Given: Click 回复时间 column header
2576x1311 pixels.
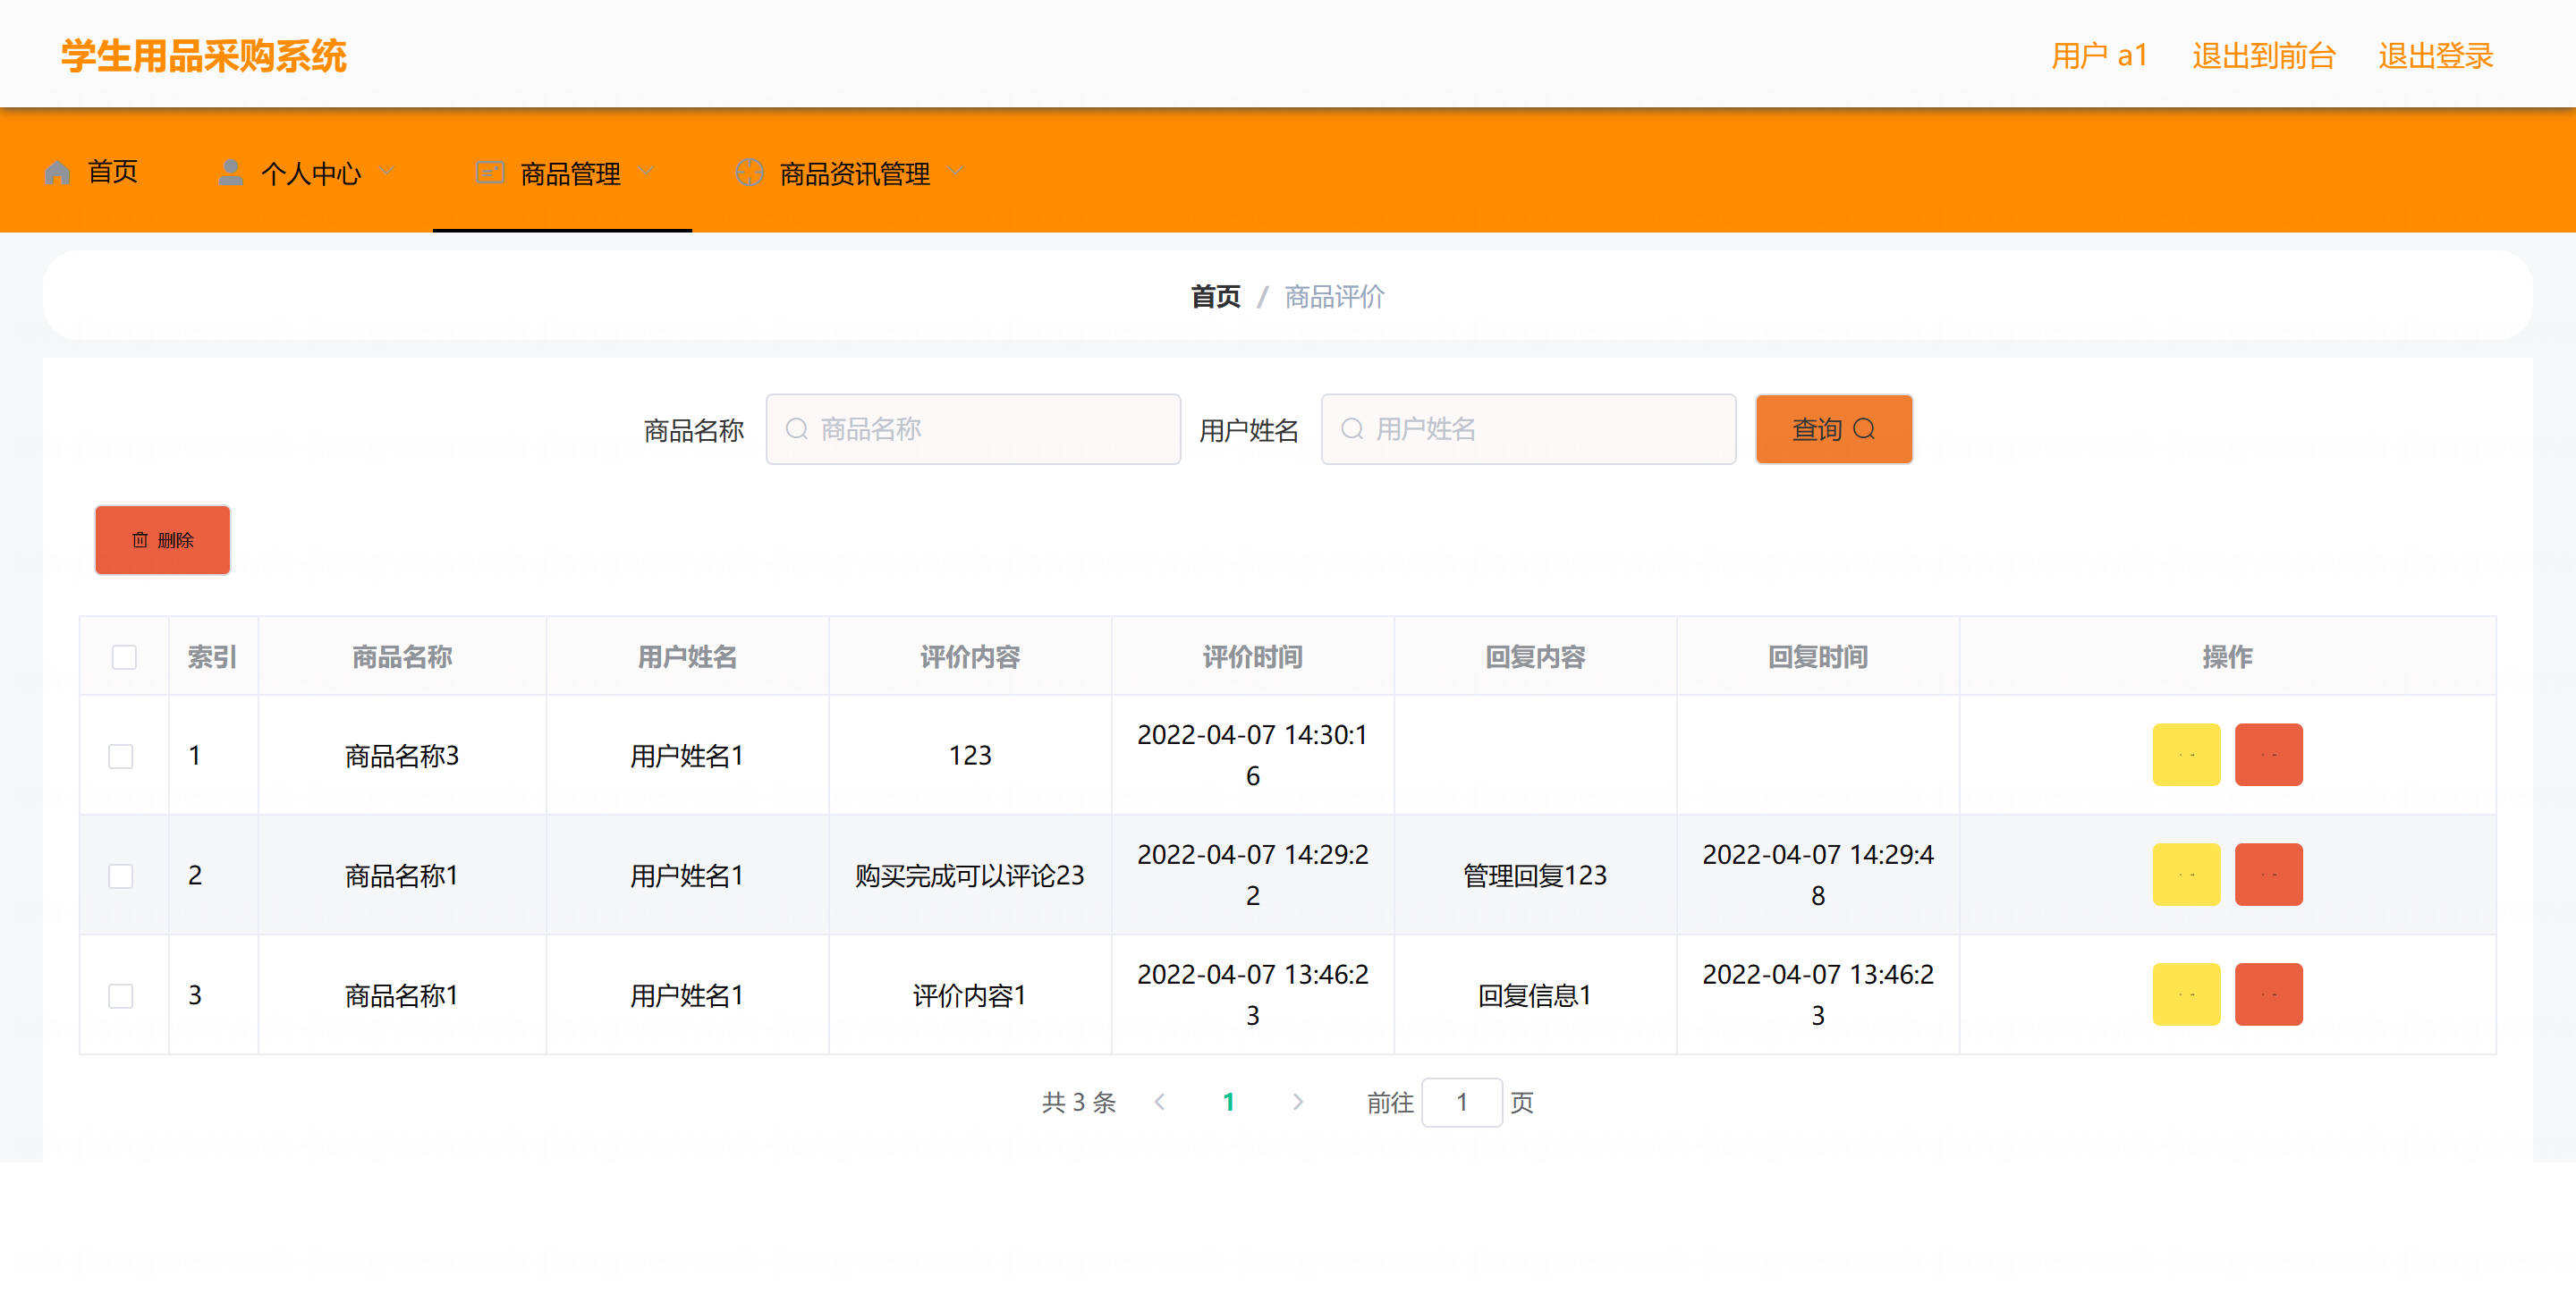Looking at the screenshot, I should (1818, 657).
